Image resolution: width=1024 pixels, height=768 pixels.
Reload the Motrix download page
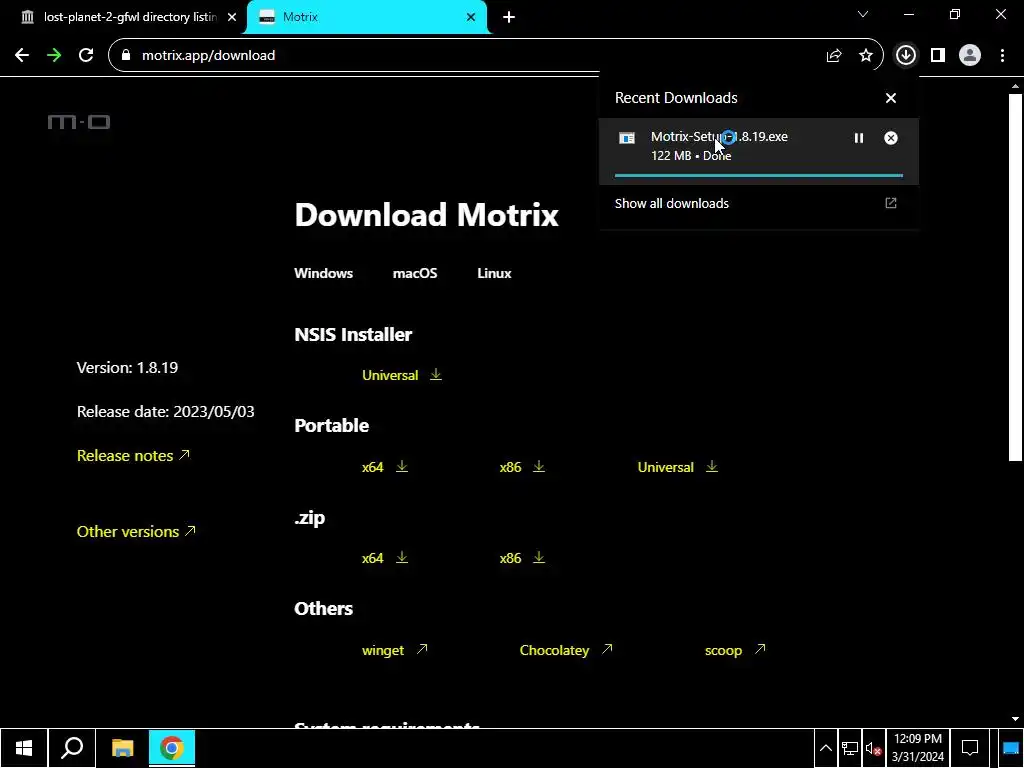(x=86, y=55)
